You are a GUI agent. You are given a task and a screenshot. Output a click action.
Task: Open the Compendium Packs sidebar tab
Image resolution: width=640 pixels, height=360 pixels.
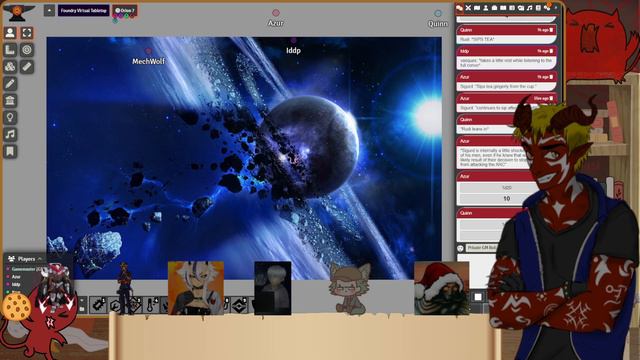(x=538, y=8)
